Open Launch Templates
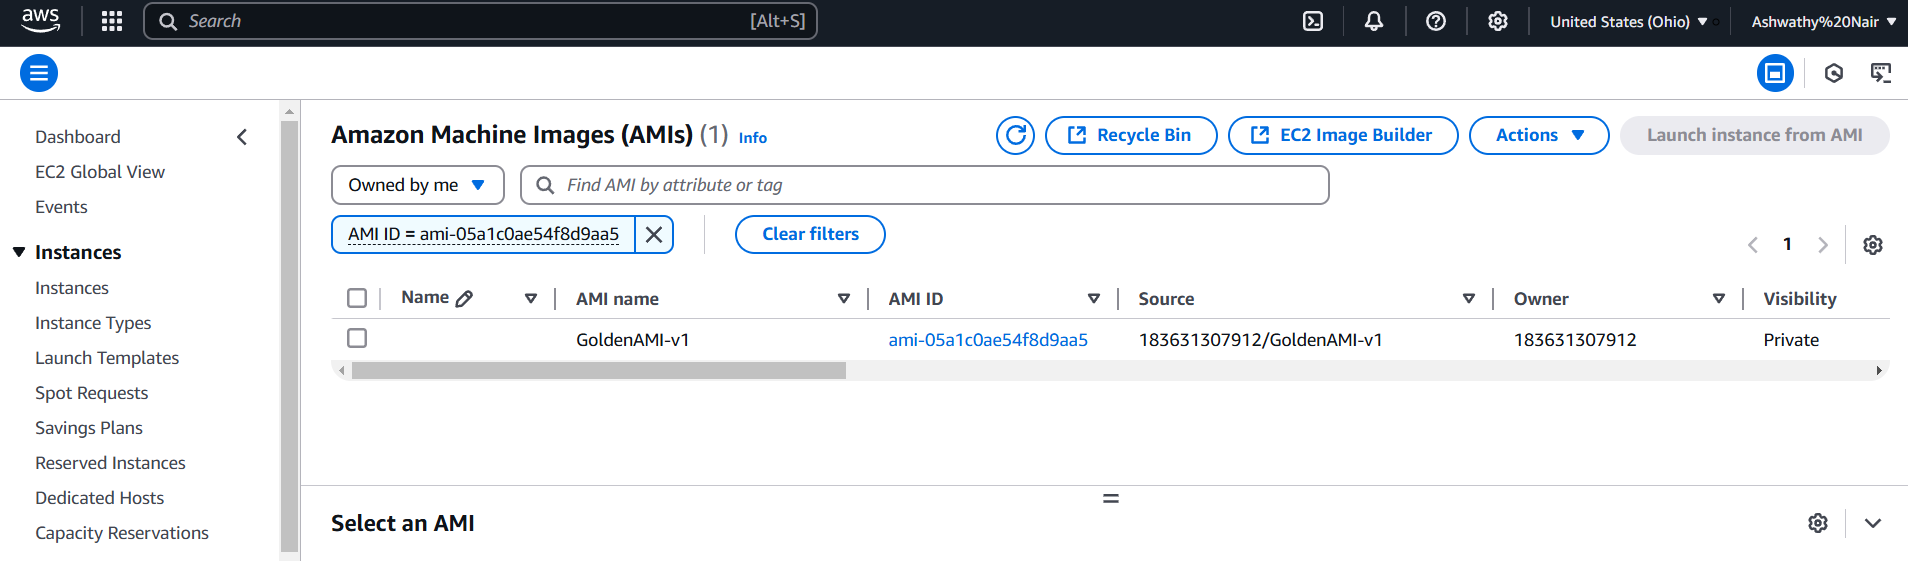 click(107, 358)
